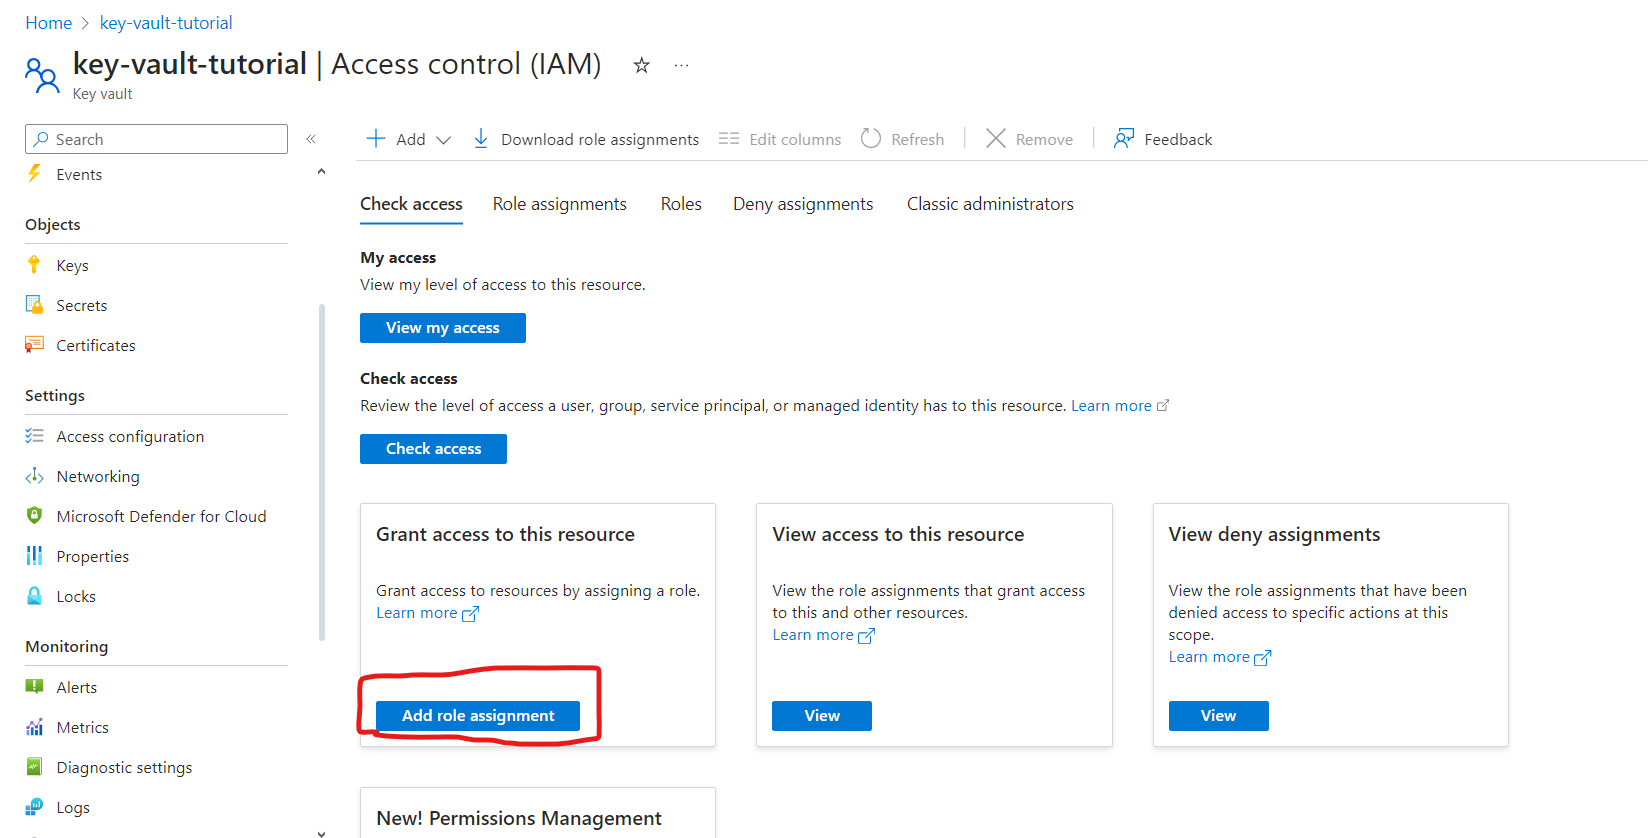Open the Deny assignments tab
The image size is (1648, 838).
click(803, 204)
